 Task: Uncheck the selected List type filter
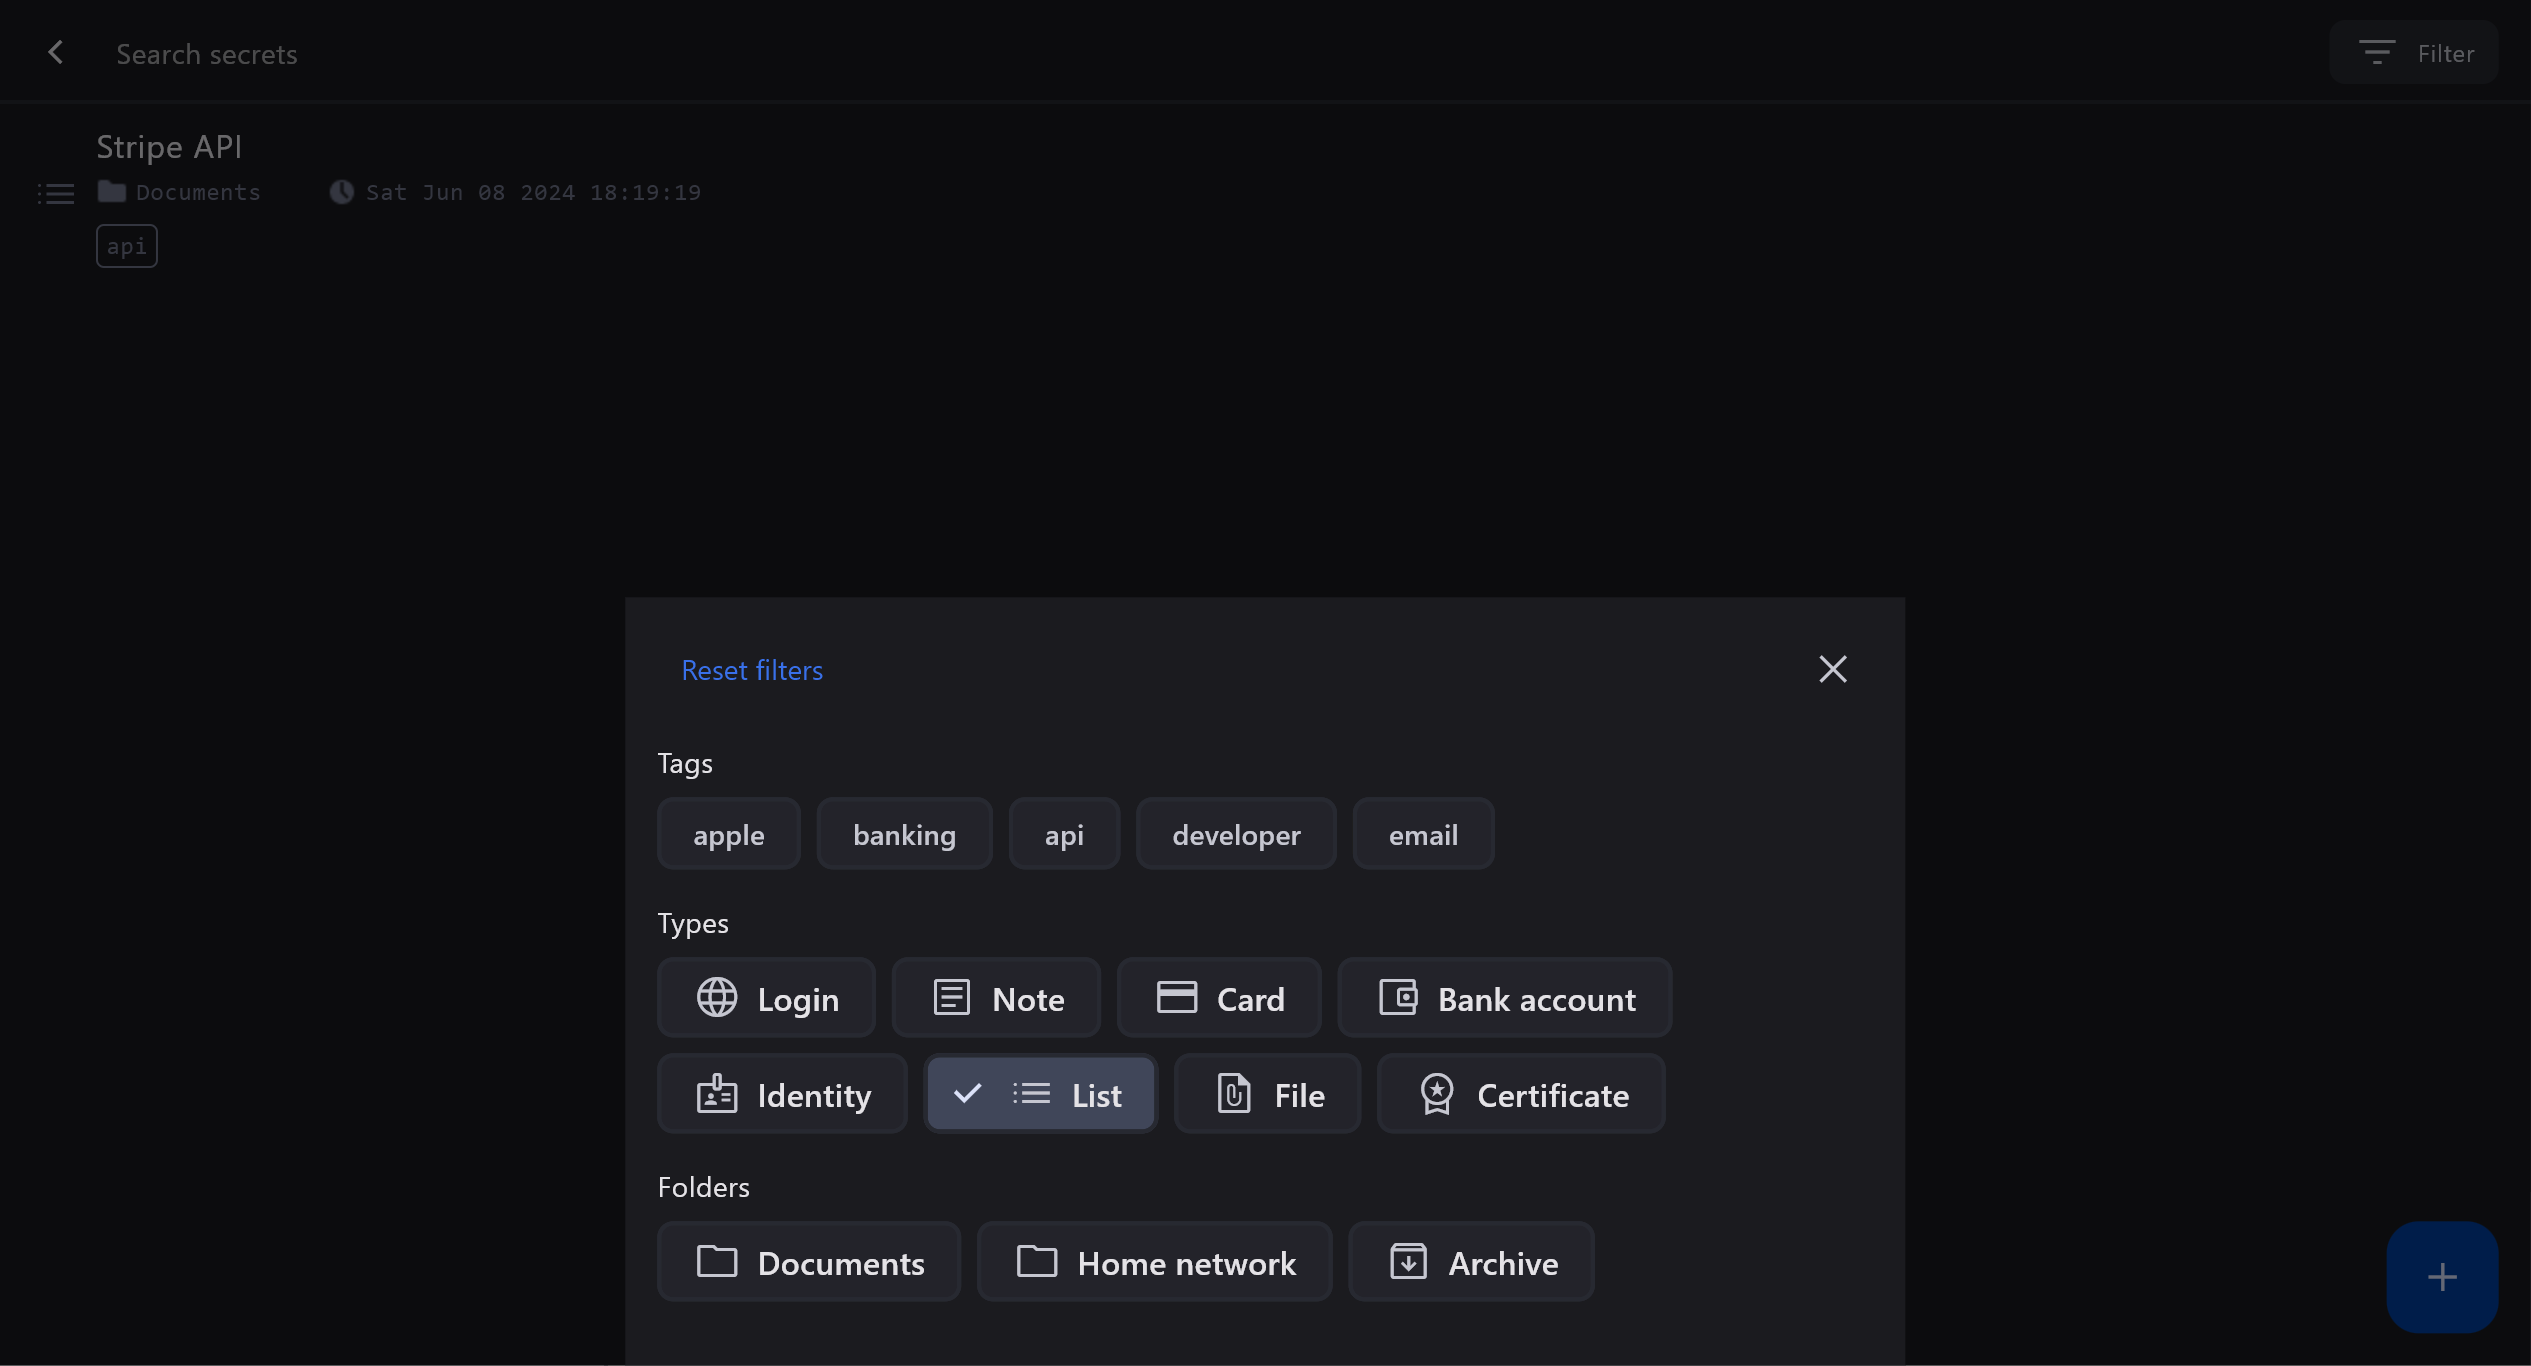[1040, 1095]
